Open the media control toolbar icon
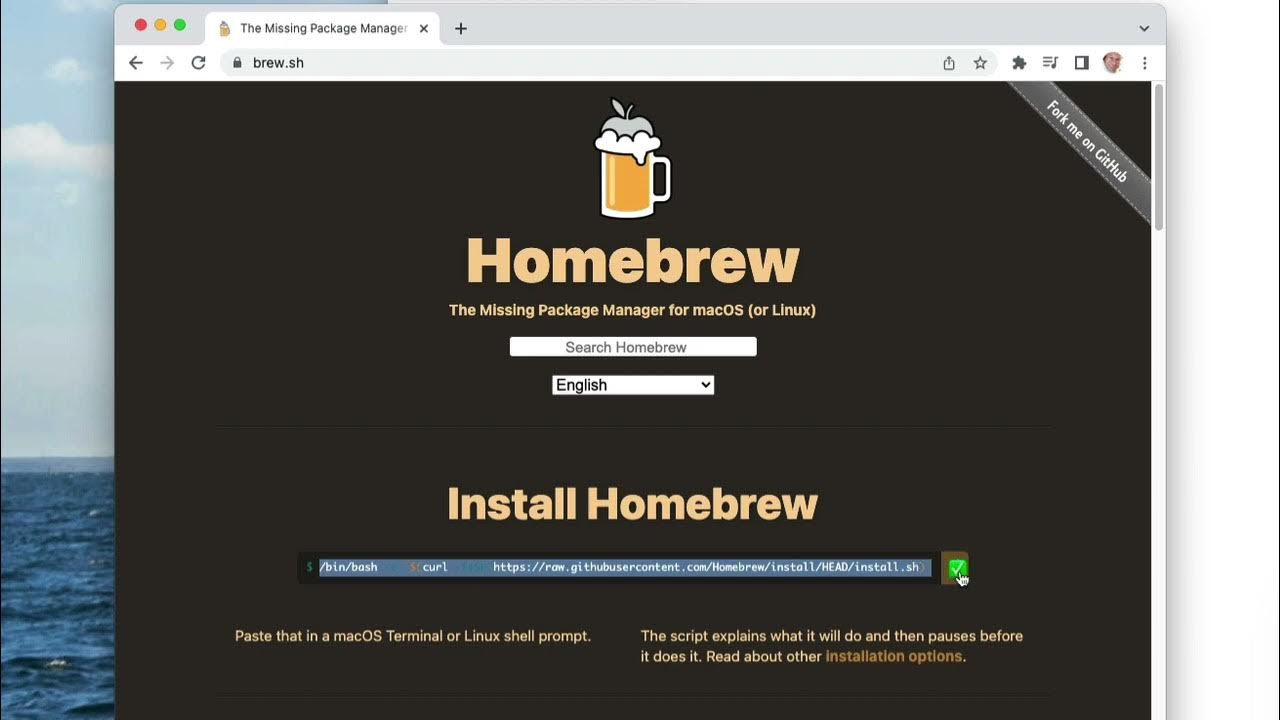1280x720 pixels. click(x=1050, y=63)
